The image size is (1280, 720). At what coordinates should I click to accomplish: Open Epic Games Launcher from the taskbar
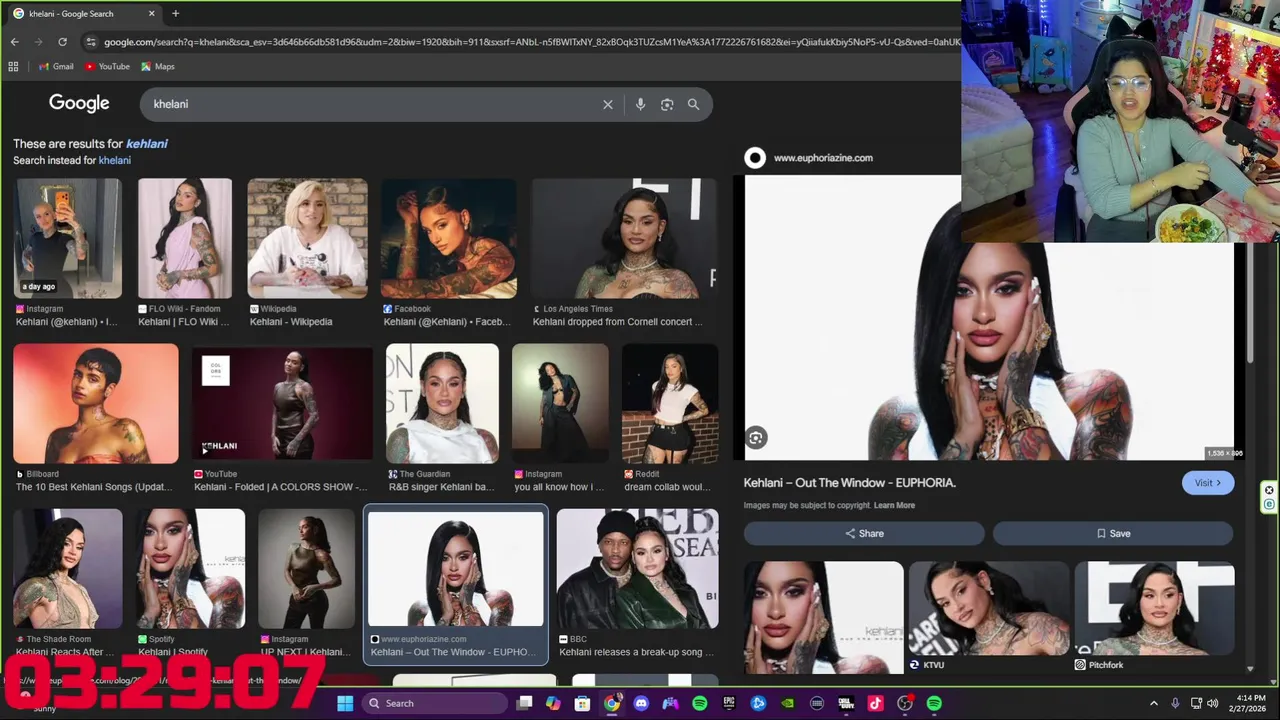729,703
